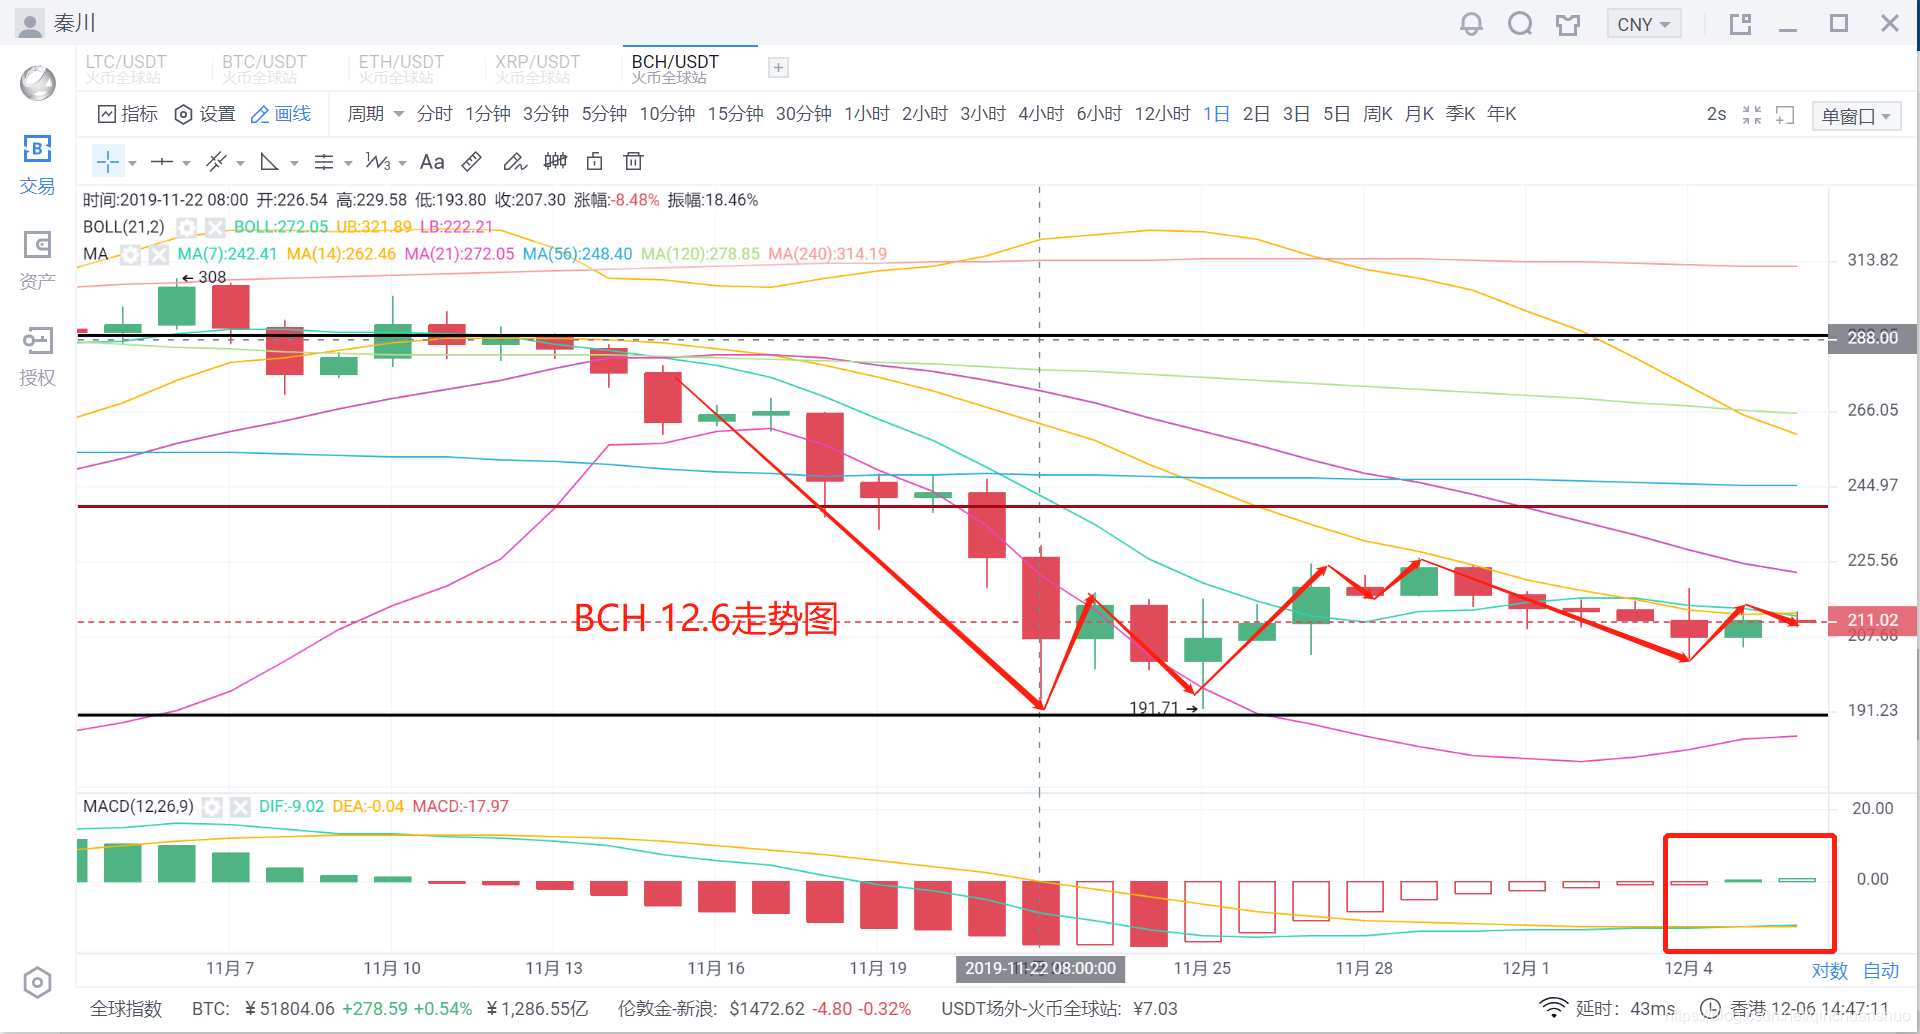
Task: Open 交易 trading section in sidebar
Action: [37, 165]
